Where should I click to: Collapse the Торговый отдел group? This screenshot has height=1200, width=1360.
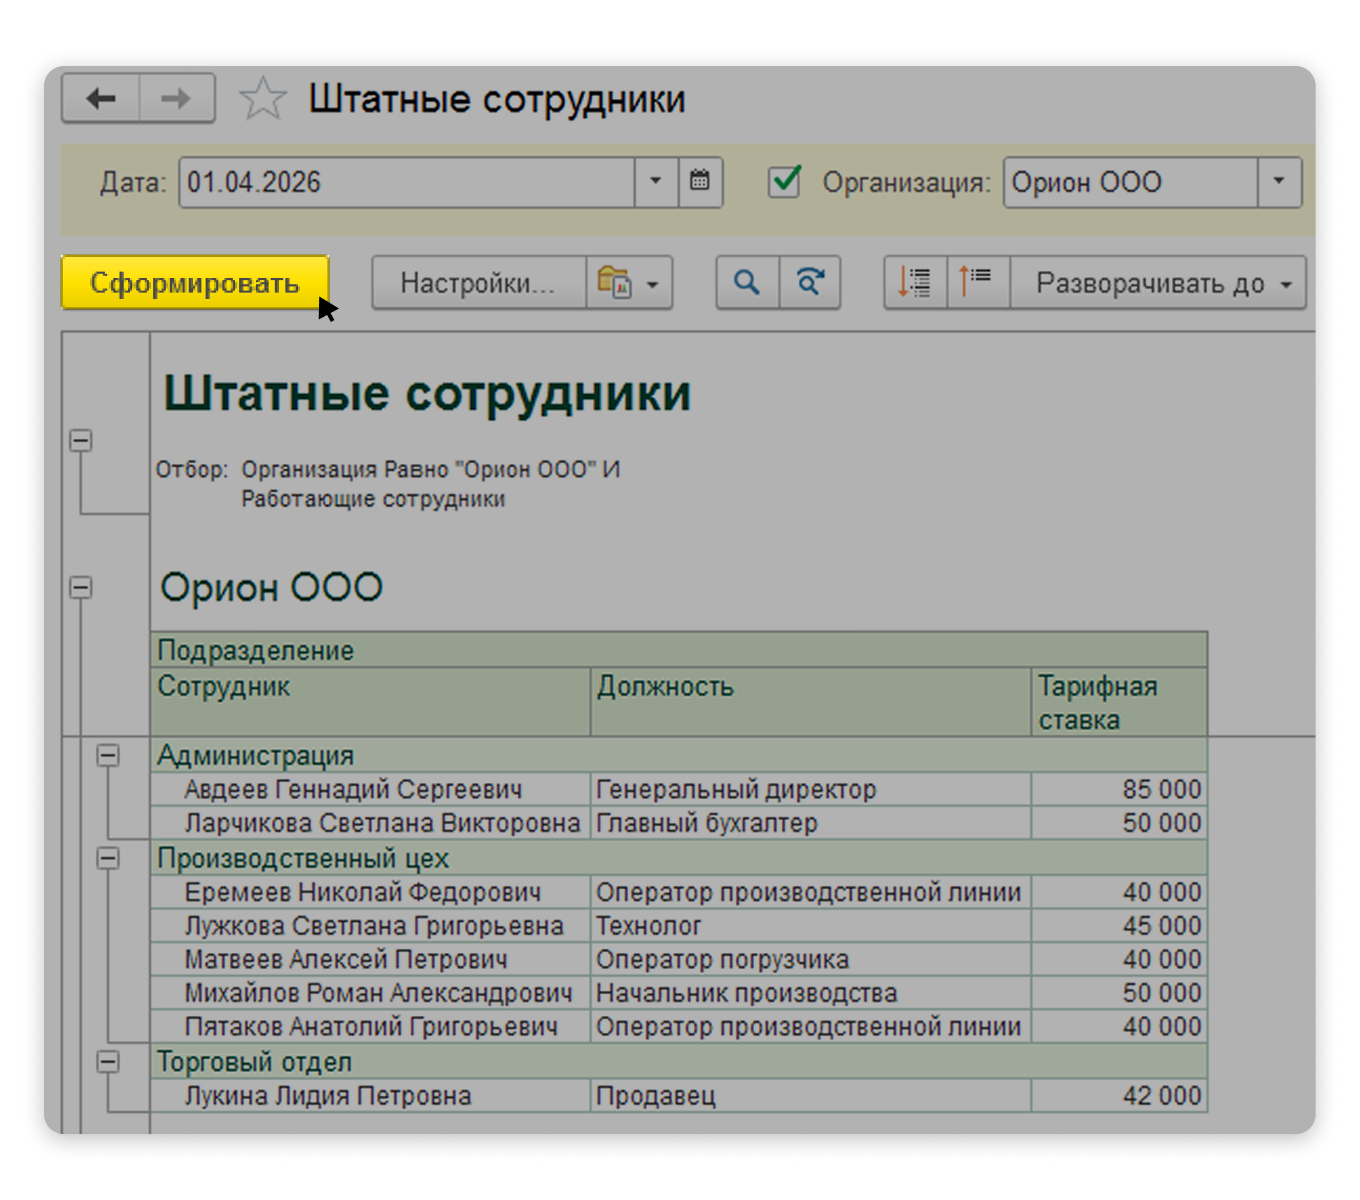(108, 1061)
